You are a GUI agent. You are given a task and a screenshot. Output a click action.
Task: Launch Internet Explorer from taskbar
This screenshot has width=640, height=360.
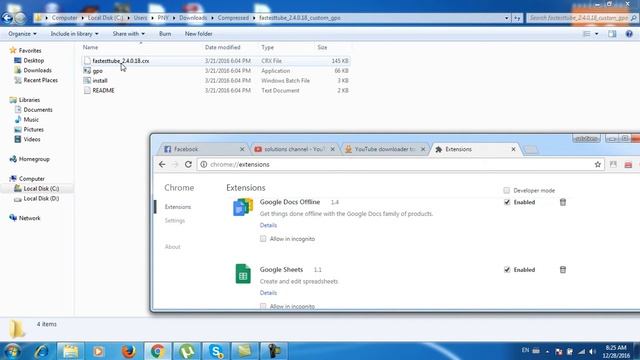tap(41, 351)
